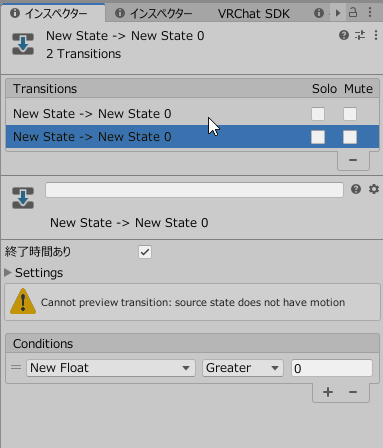Switch to the second インスペクター tab
The image size is (383, 448).
coord(153,14)
